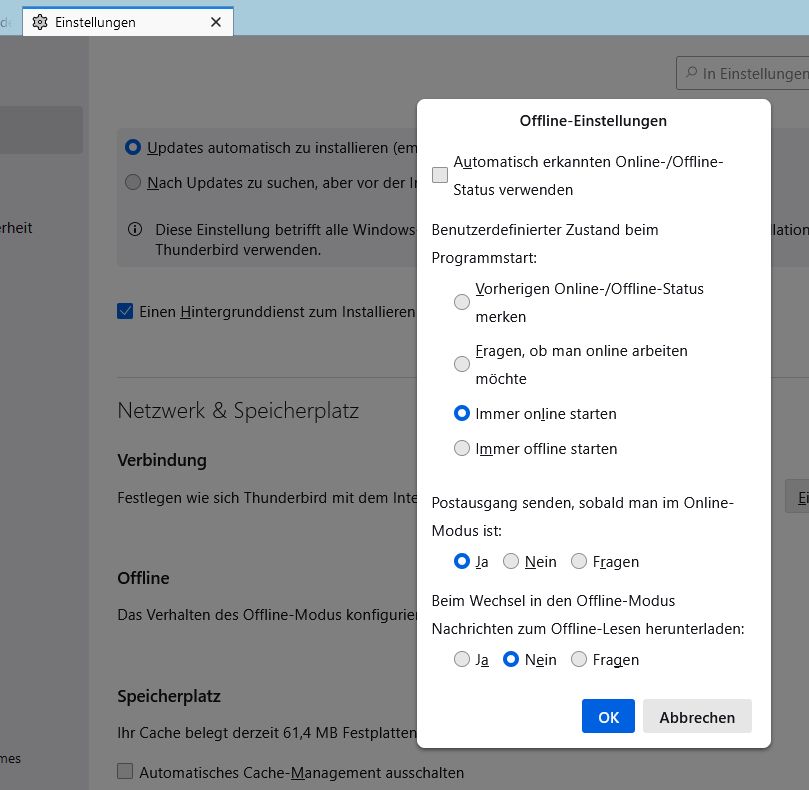Click the 'Ihr Cache belegt derzeit 61,4 MB' text

point(267,732)
